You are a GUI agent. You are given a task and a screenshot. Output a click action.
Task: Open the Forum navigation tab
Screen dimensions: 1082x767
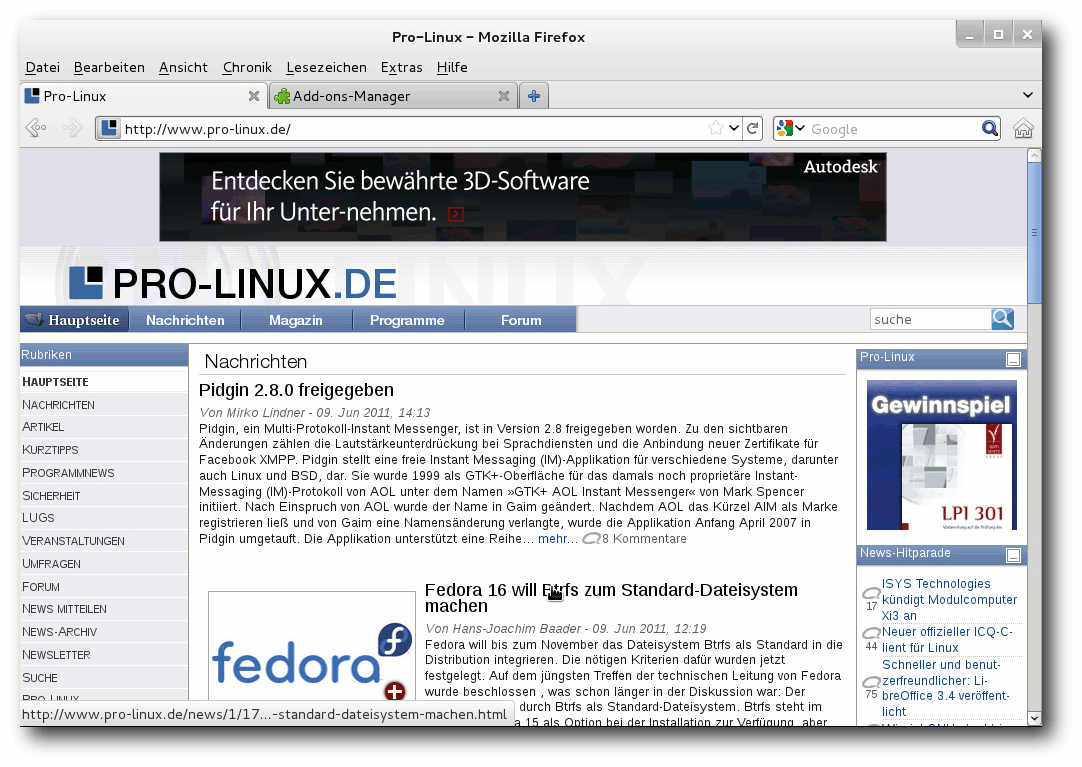point(521,320)
